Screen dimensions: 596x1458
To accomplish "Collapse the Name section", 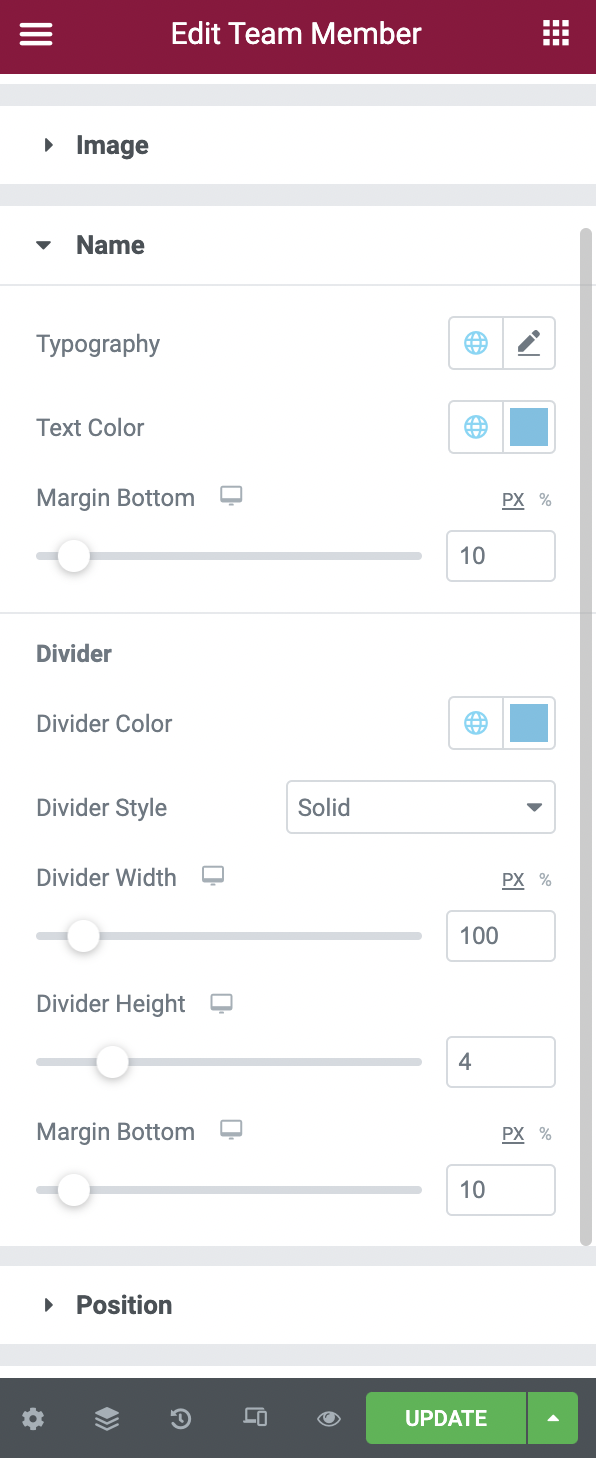I will (x=110, y=245).
